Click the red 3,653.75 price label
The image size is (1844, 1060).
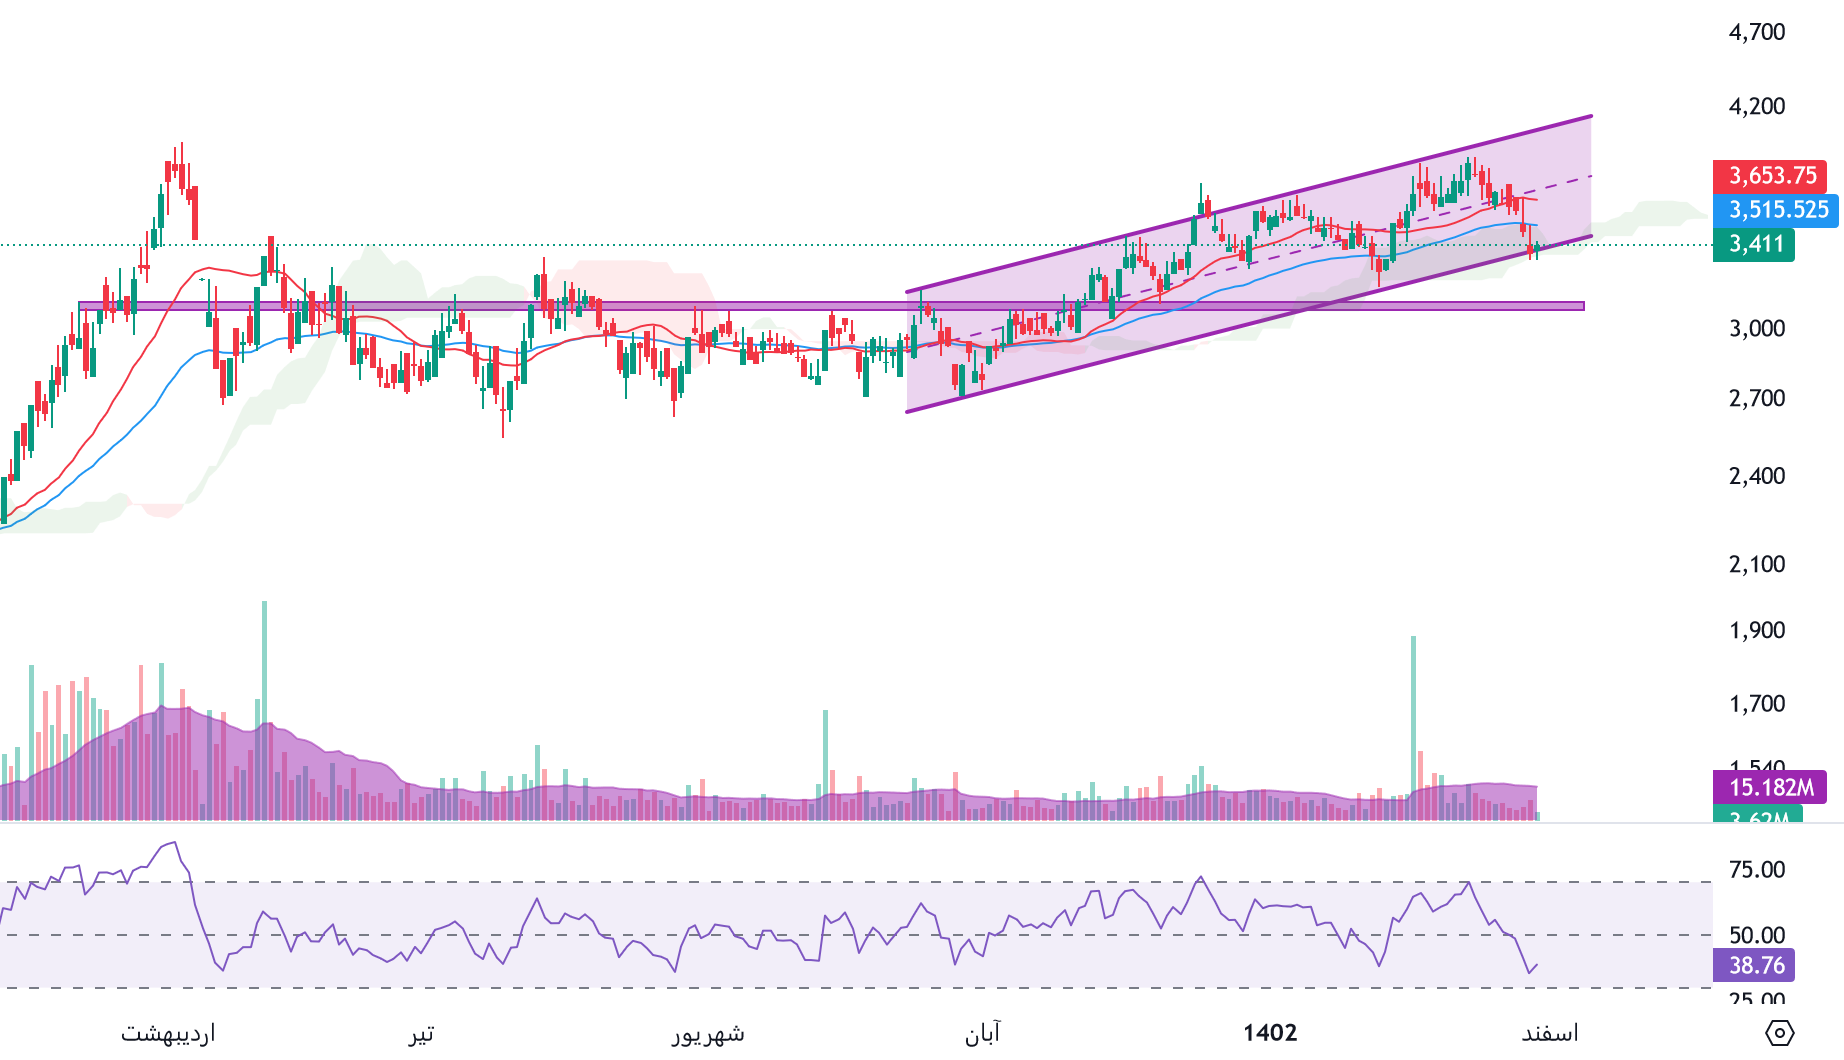(x=1771, y=176)
